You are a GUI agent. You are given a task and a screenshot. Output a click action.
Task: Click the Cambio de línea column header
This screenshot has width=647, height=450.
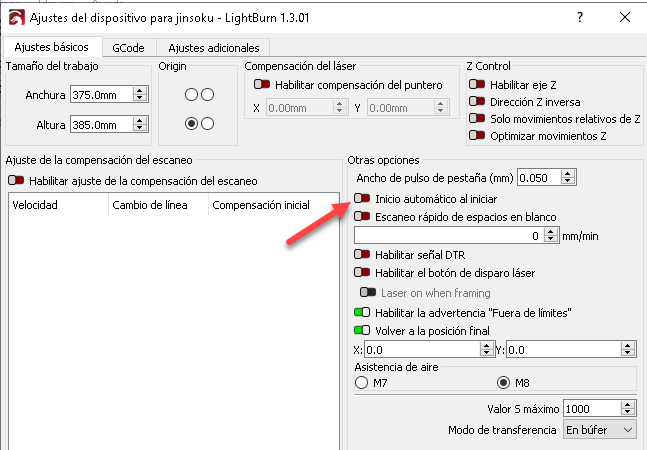pyautogui.click(x=158, y=205)
